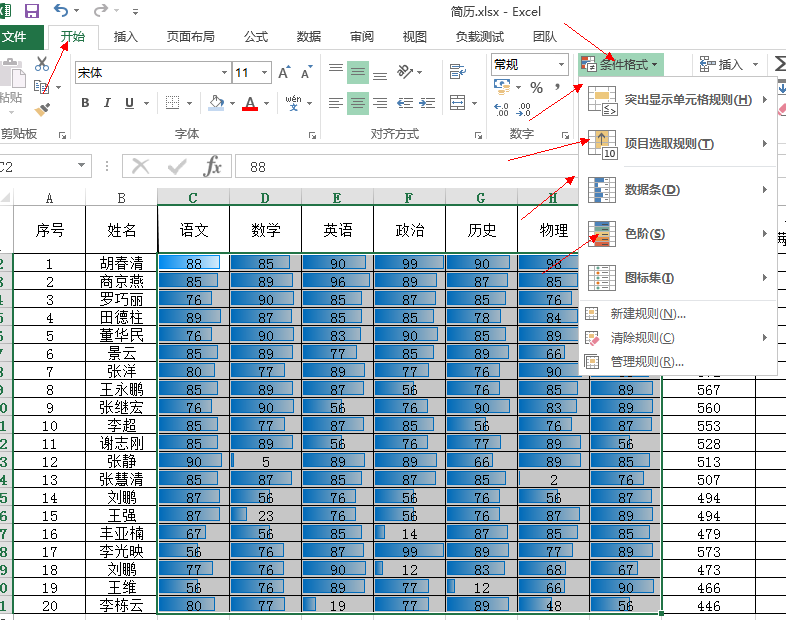Open the 条件格式 conditional formatting dropdown
The image size is (786, 620).
[621, 64]
